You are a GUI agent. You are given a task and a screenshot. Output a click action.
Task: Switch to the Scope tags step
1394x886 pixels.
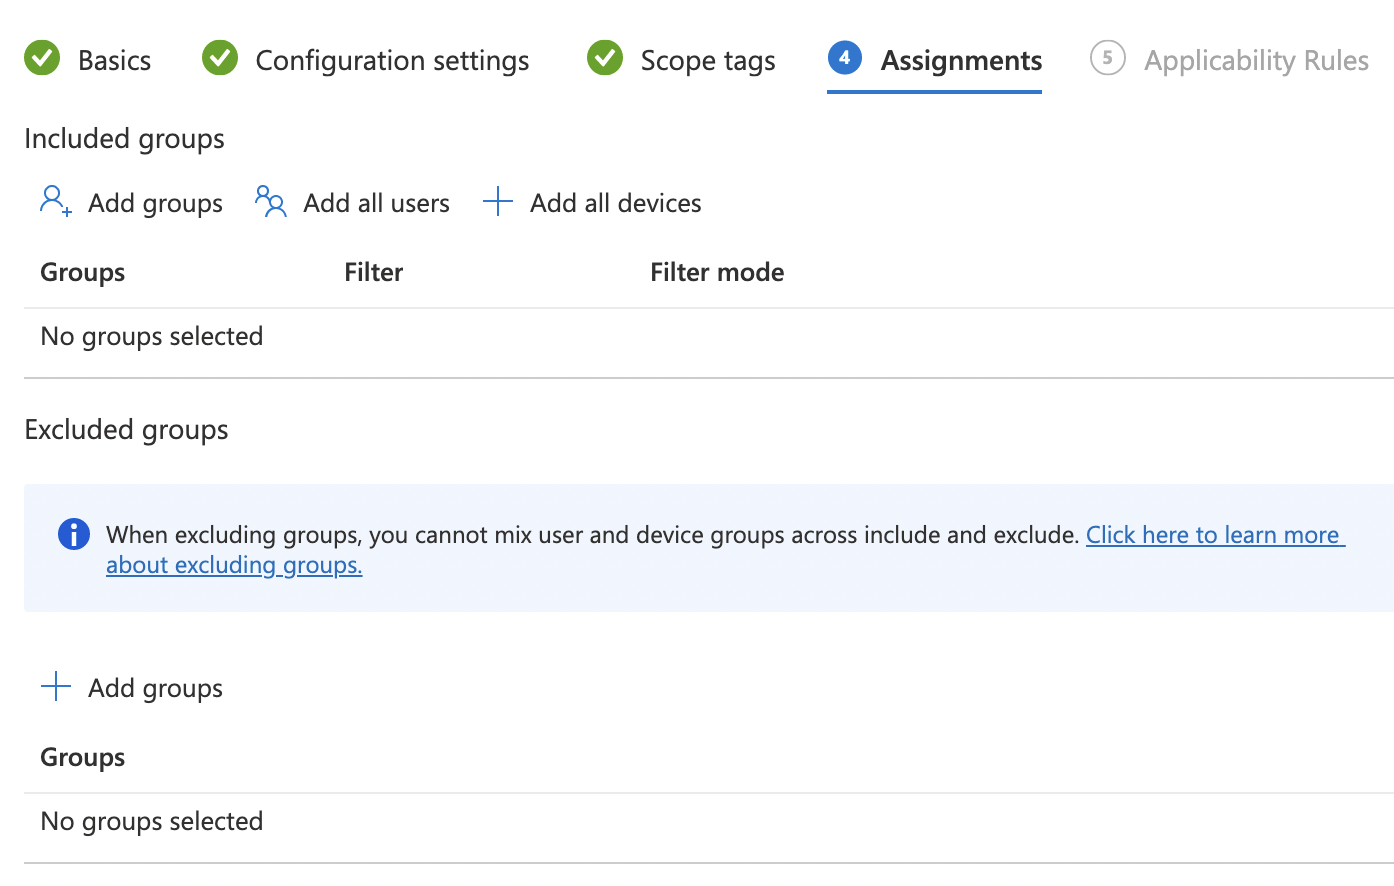707,61
